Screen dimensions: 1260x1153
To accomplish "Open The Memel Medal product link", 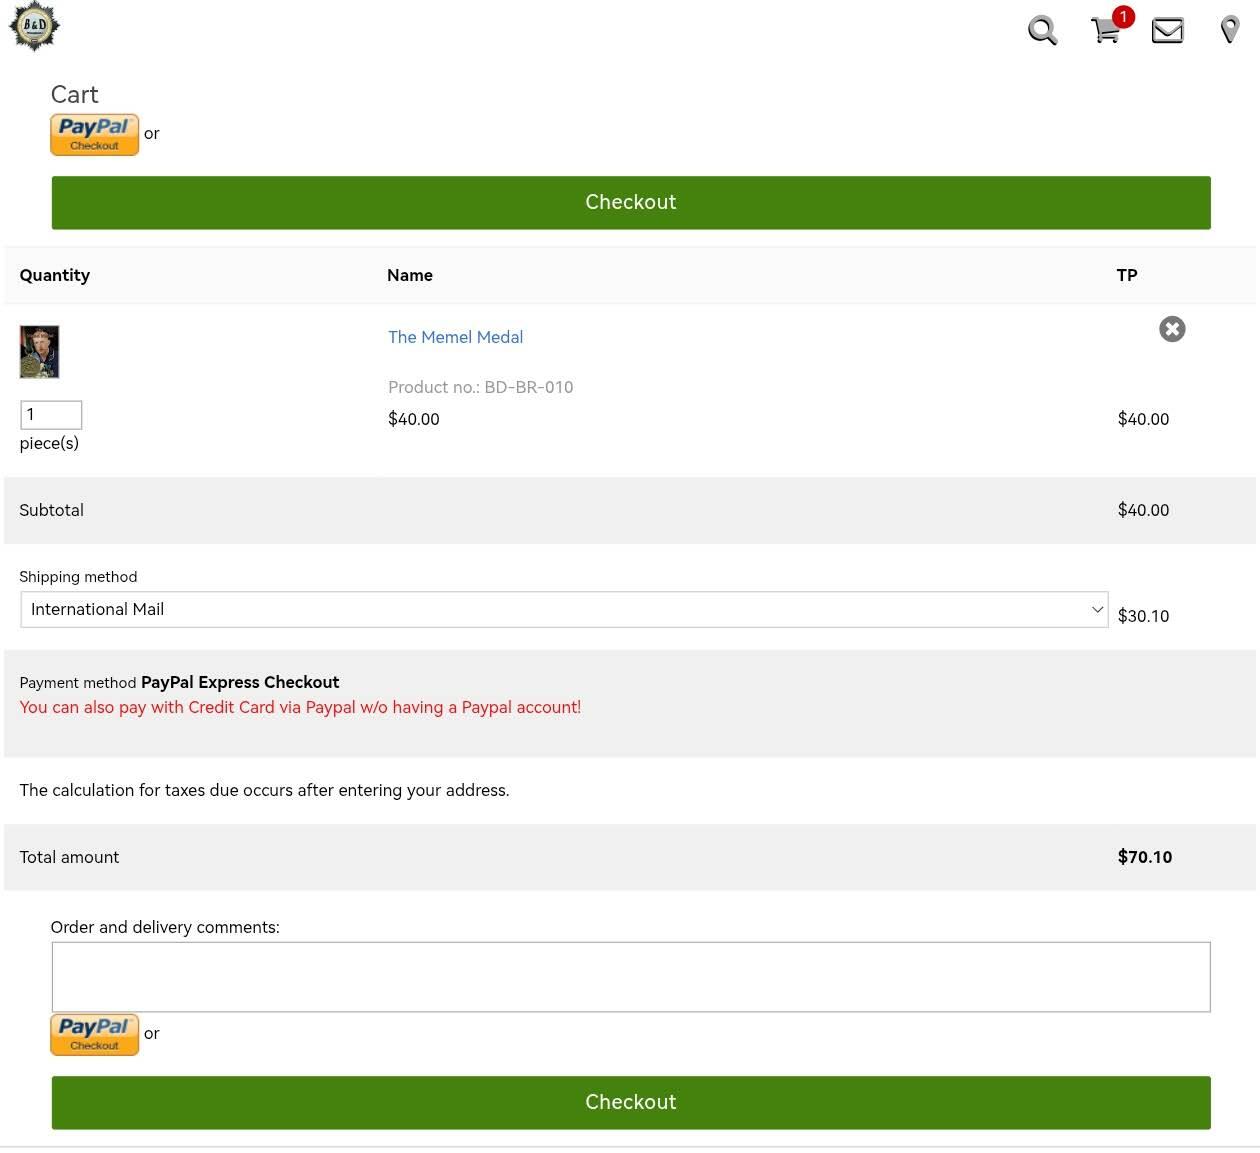I will 455,337.
